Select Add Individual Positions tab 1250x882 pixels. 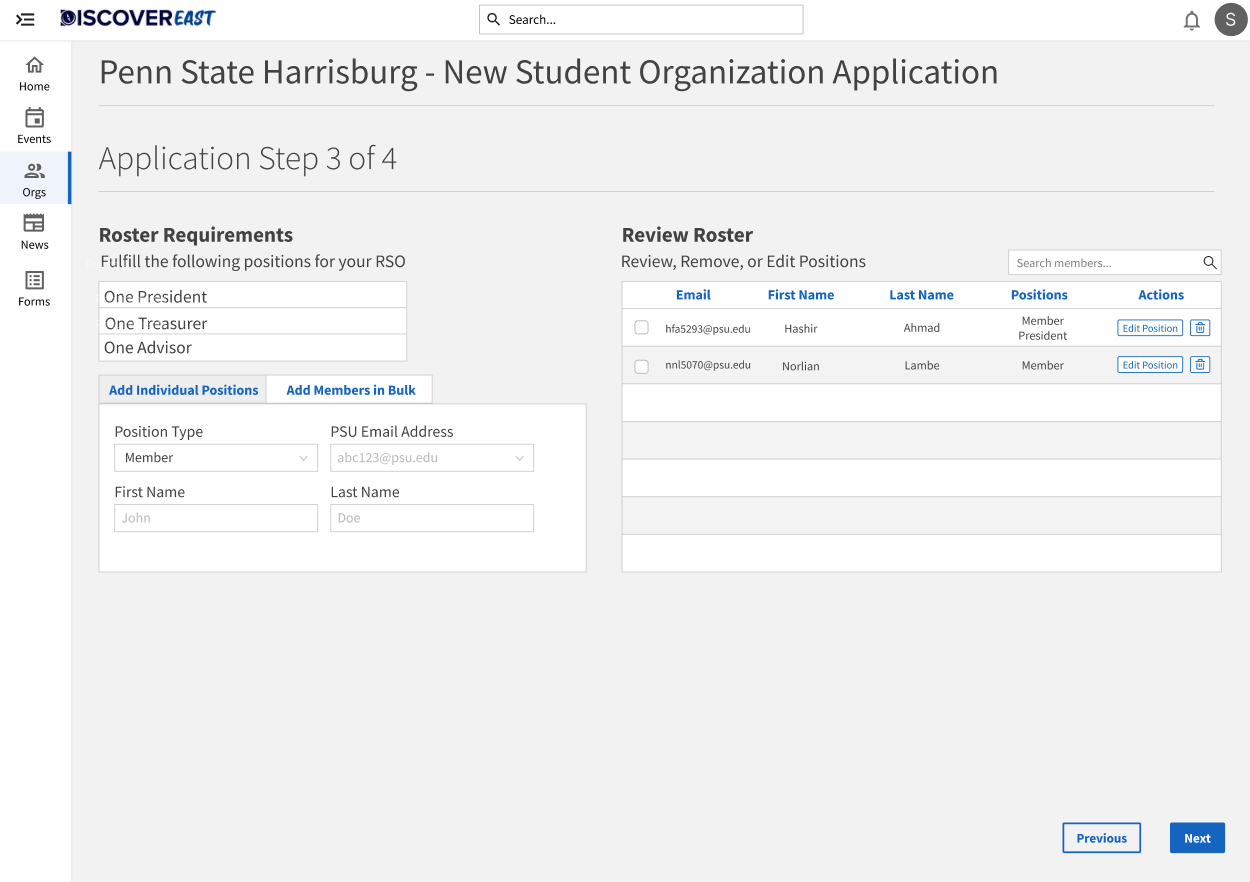click(x=183, y=390)
